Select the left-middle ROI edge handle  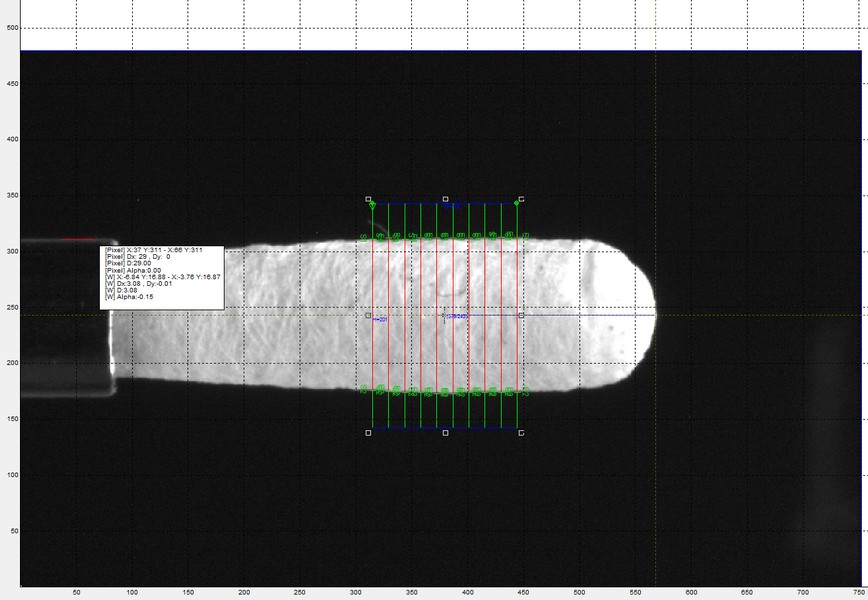(368, 315)
